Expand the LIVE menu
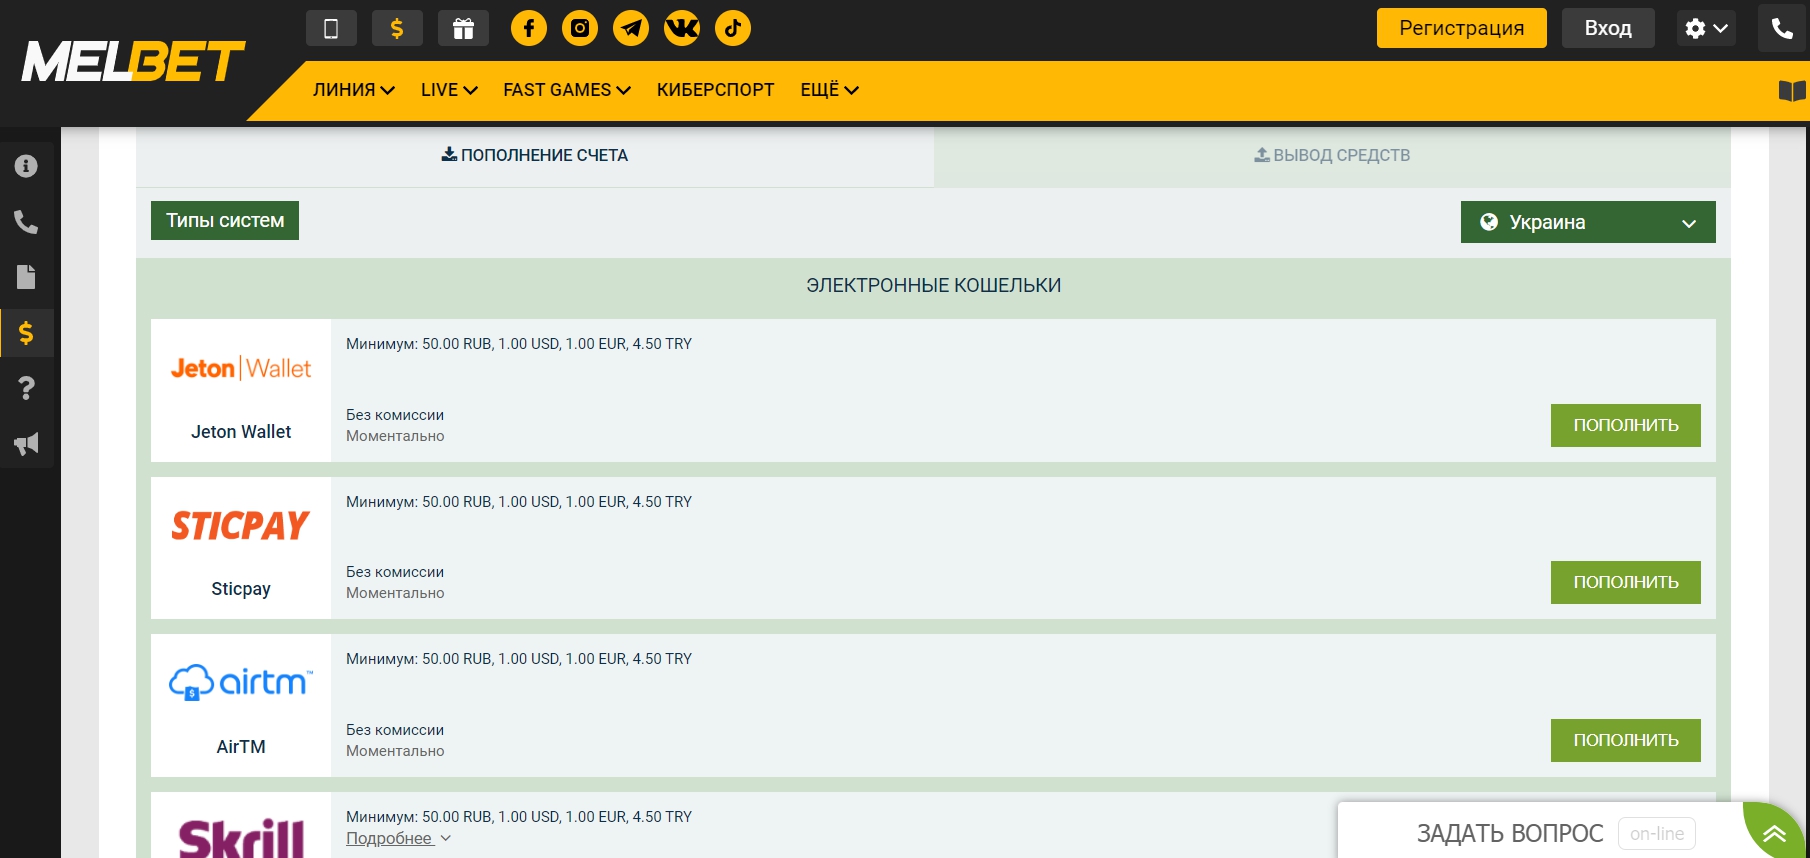This screenshot has height=858, width=1810. tap(449, 90)
